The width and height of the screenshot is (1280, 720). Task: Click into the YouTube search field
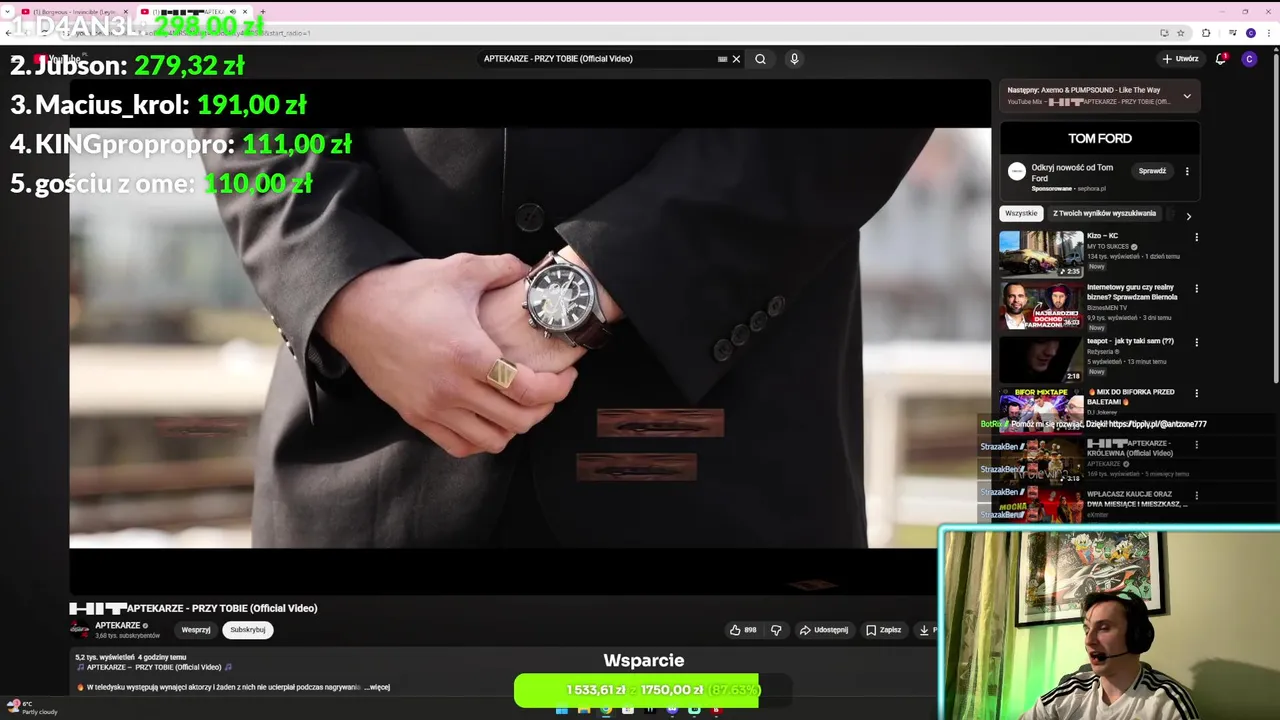598,59
